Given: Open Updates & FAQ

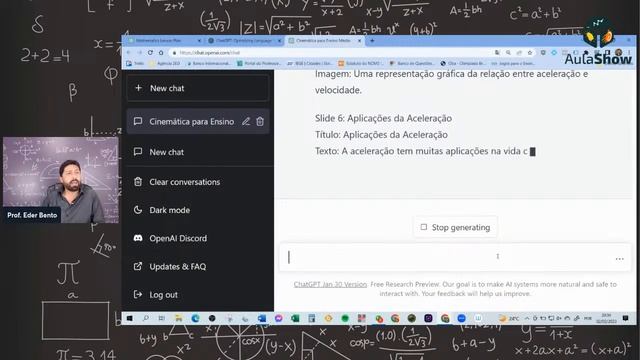Looking at the screenshot, I should (198, 267).
